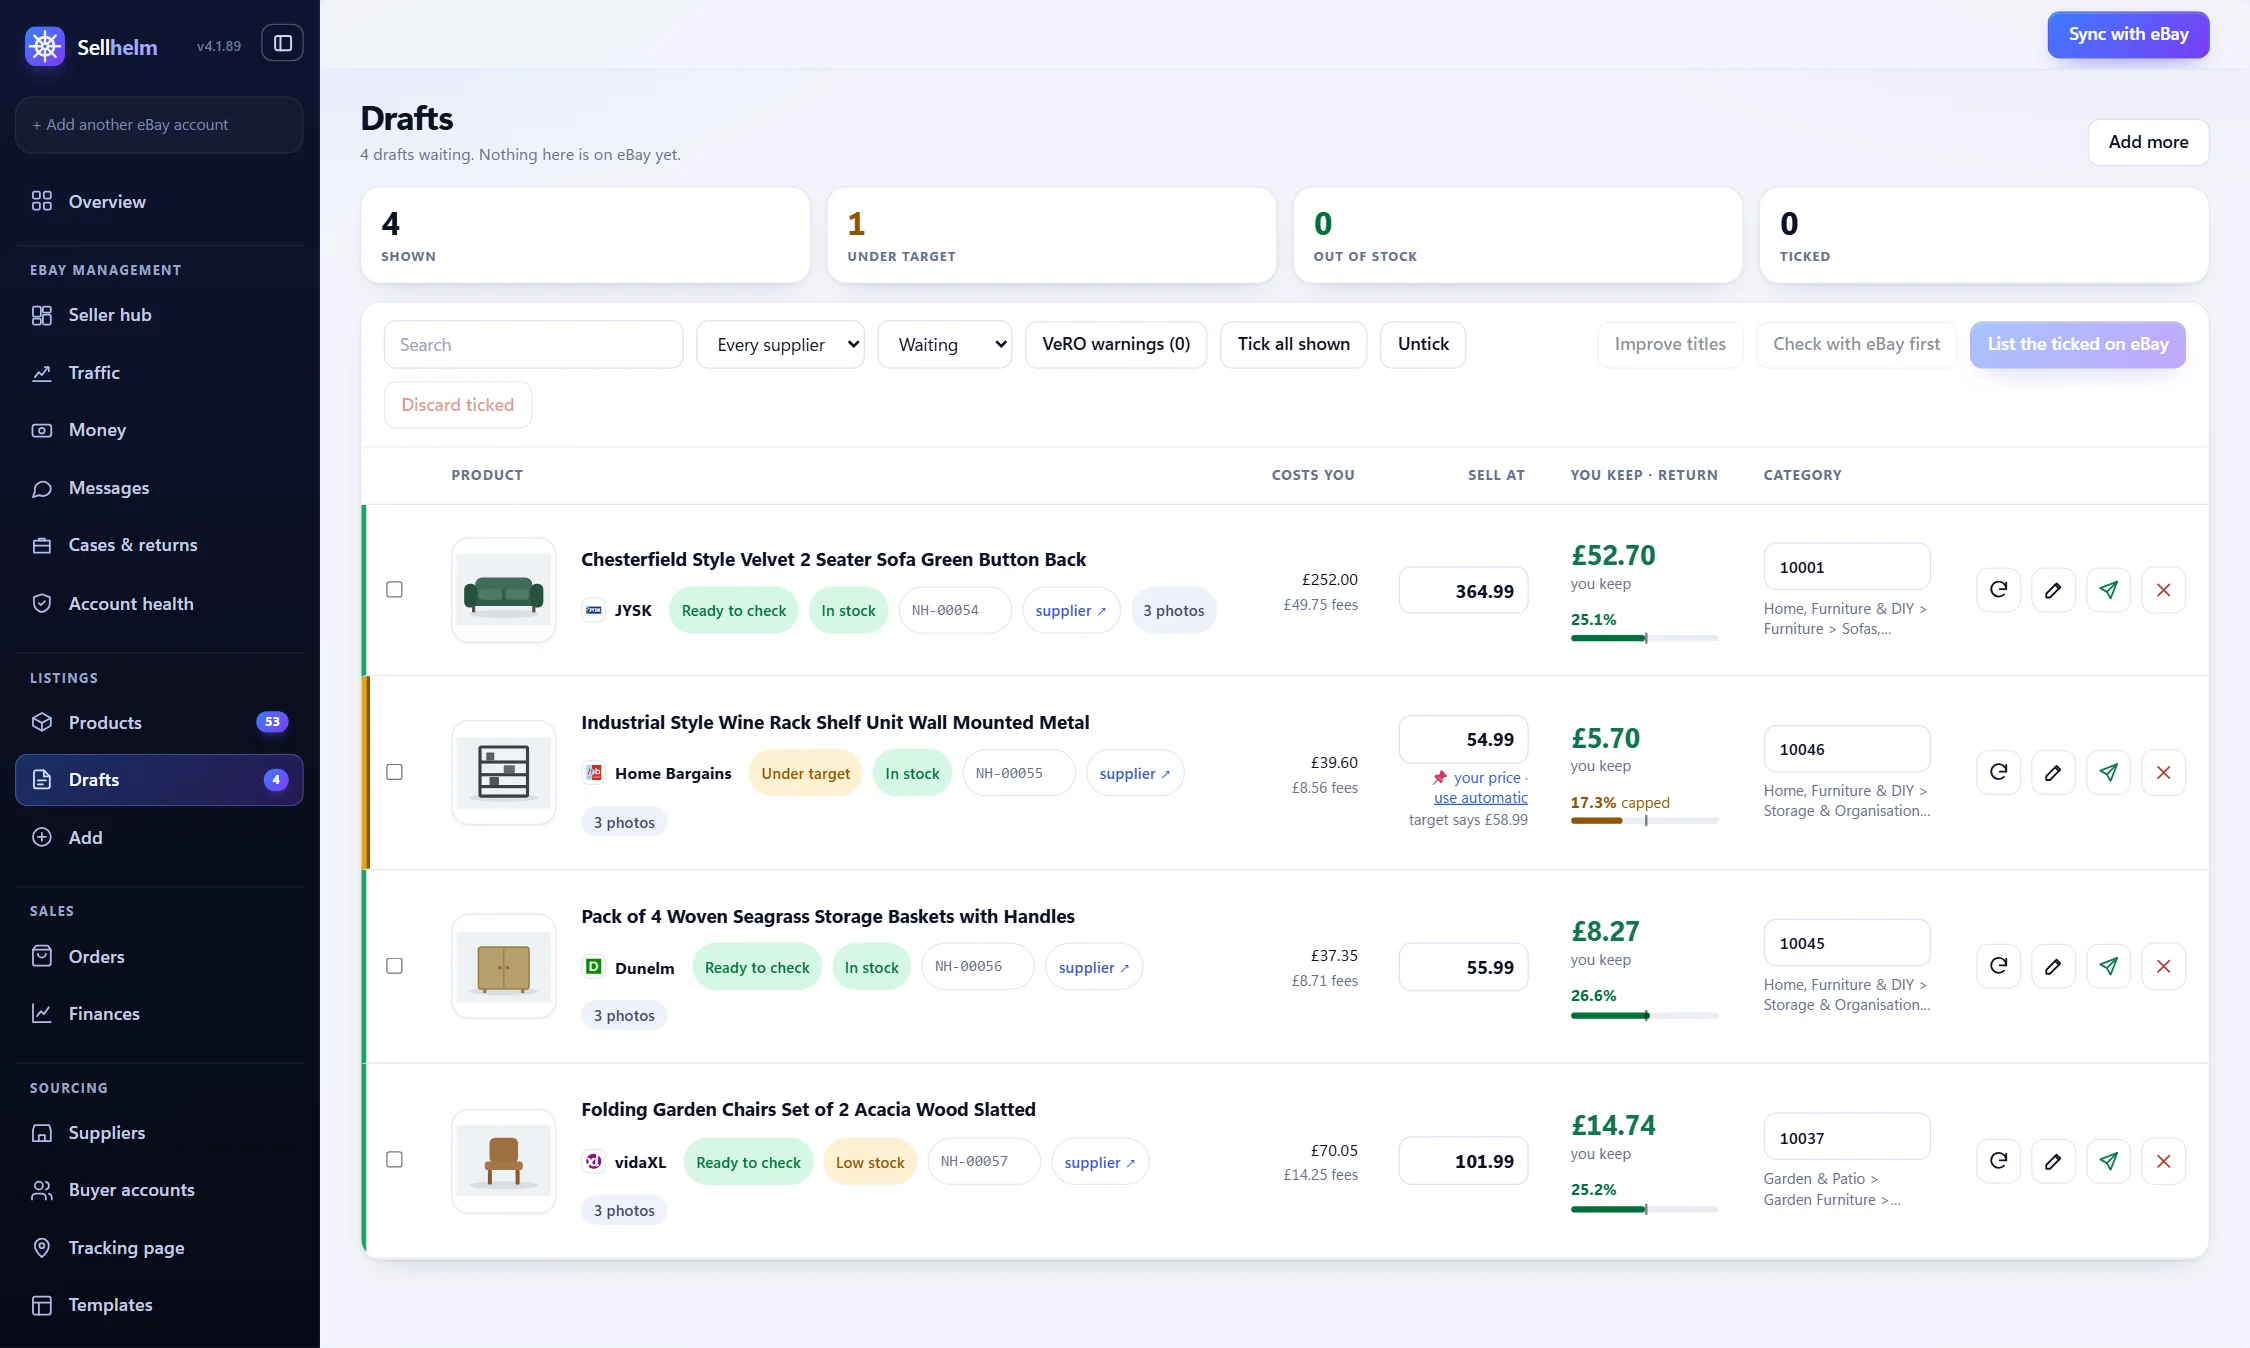Tick the Woven Seagrass Baskets checkbox
The width and height of the screenshot is (2250, 1348).
pos(394,966)
